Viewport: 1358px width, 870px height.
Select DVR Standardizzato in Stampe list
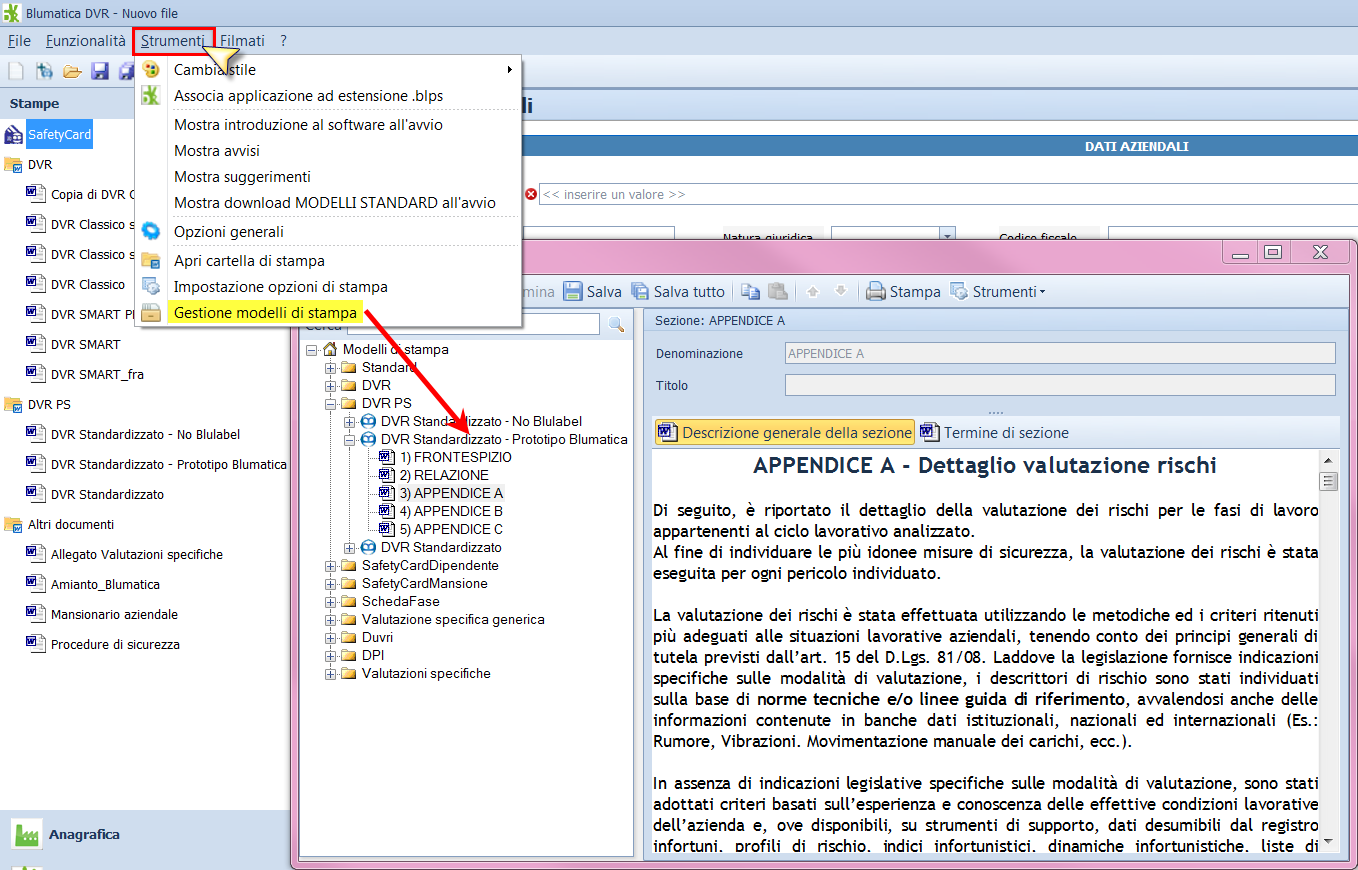pyautogui.click(x=107, y=494)
